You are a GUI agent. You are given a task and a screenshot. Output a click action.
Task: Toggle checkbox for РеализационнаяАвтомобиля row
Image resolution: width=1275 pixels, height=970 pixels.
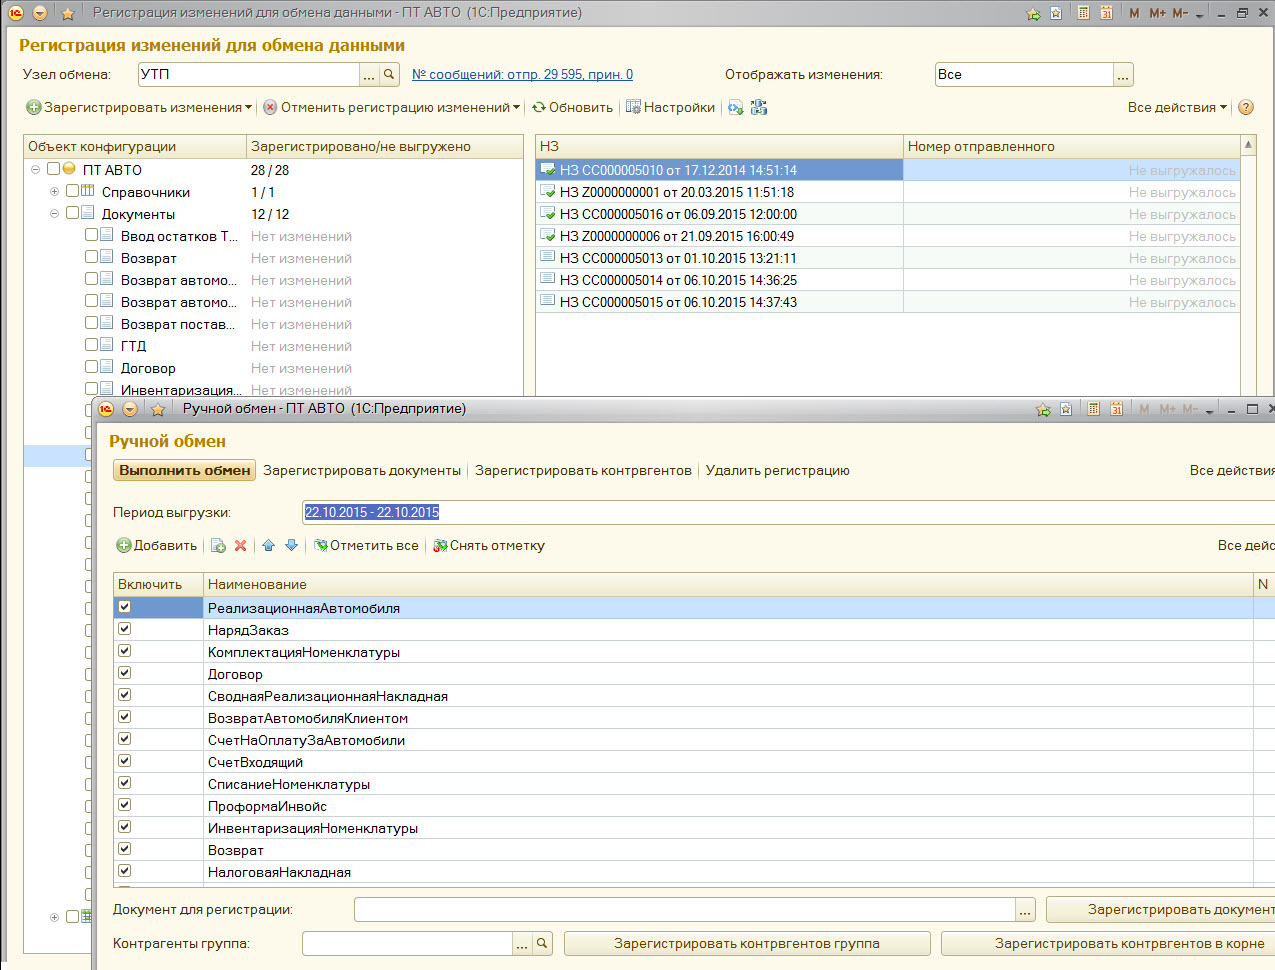124,607
